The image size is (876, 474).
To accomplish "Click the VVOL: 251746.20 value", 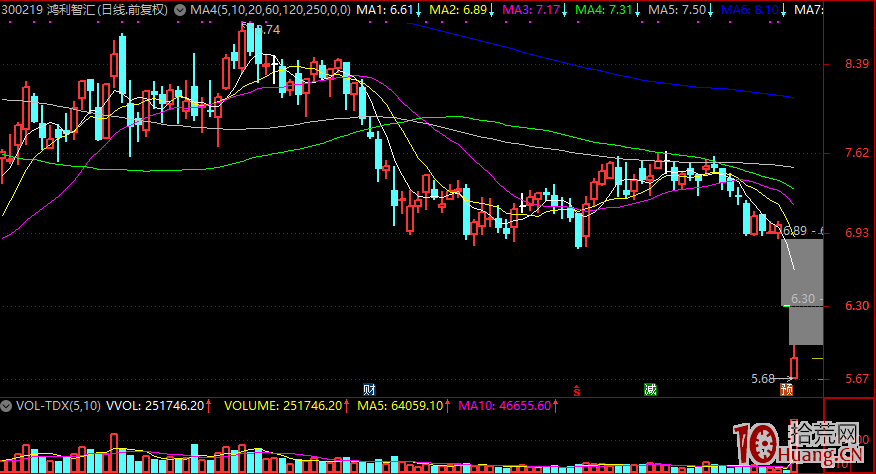I will tap(155, 406).
